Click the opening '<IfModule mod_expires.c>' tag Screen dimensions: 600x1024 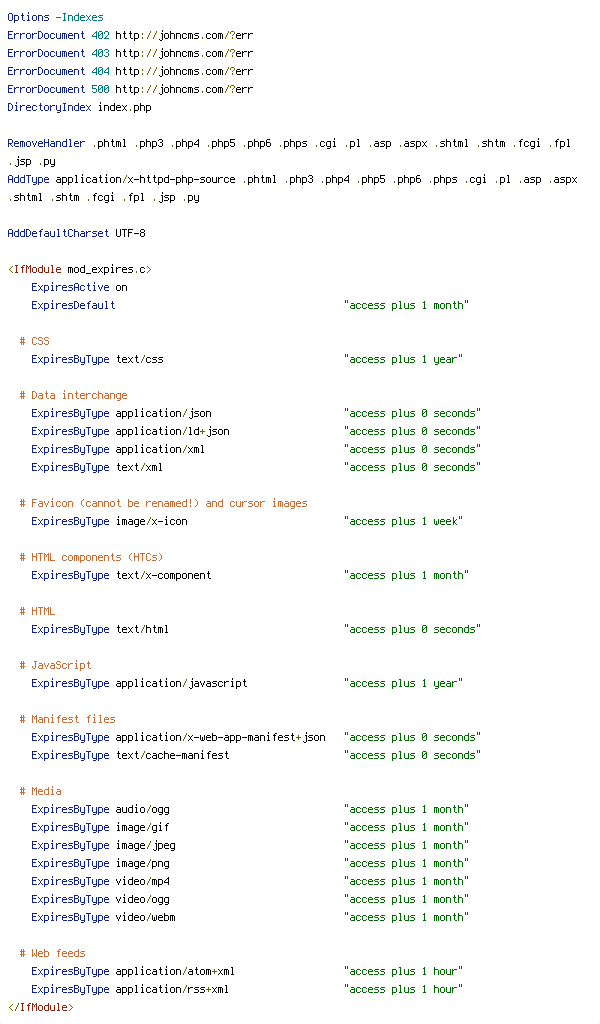tap(80, 269)
